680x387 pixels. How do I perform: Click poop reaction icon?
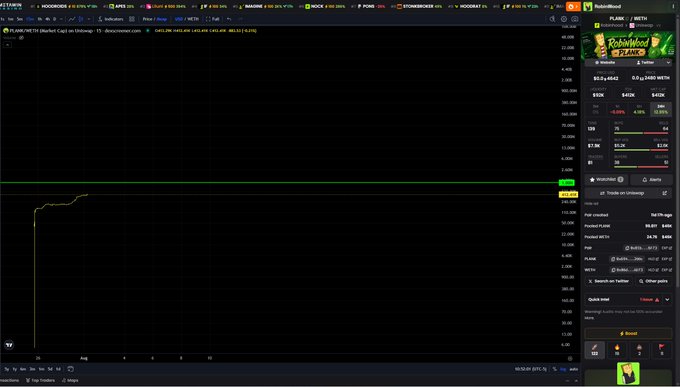click(639, 350)
